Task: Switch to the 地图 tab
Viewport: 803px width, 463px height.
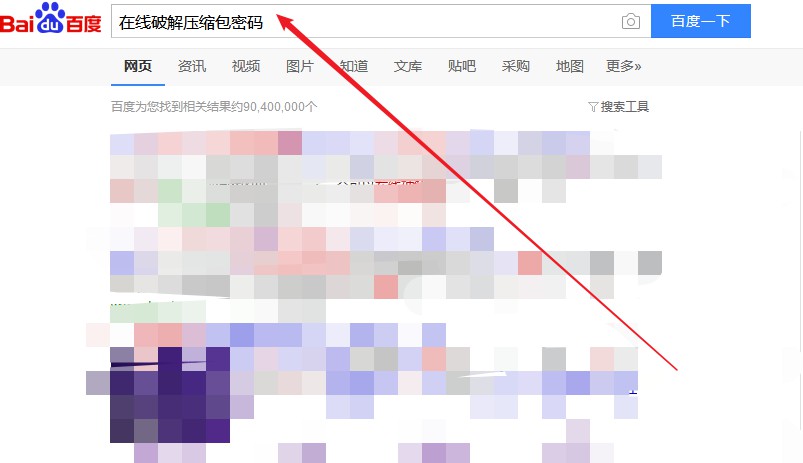Action: tap(570, 66)
